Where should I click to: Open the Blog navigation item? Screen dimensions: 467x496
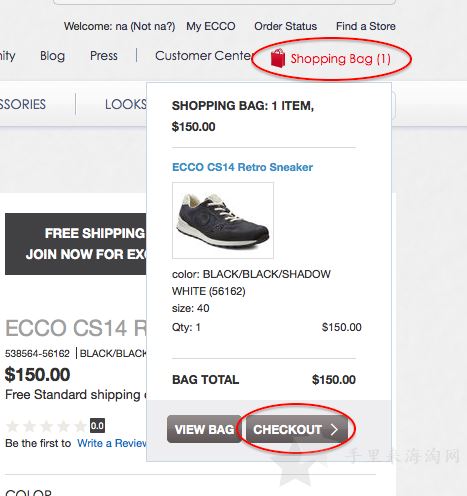(x=52, y=56)
